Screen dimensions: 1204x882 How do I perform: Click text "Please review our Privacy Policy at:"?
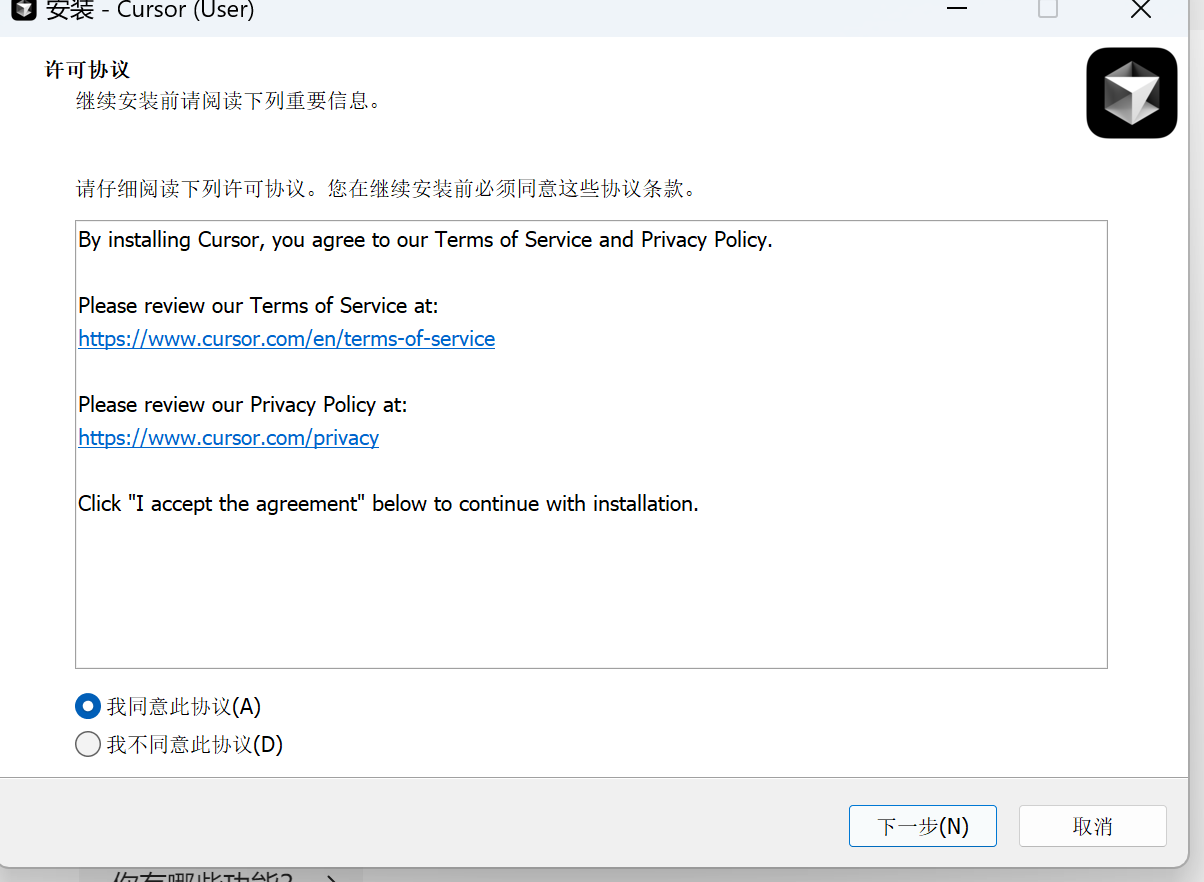(x=243, y=404)
